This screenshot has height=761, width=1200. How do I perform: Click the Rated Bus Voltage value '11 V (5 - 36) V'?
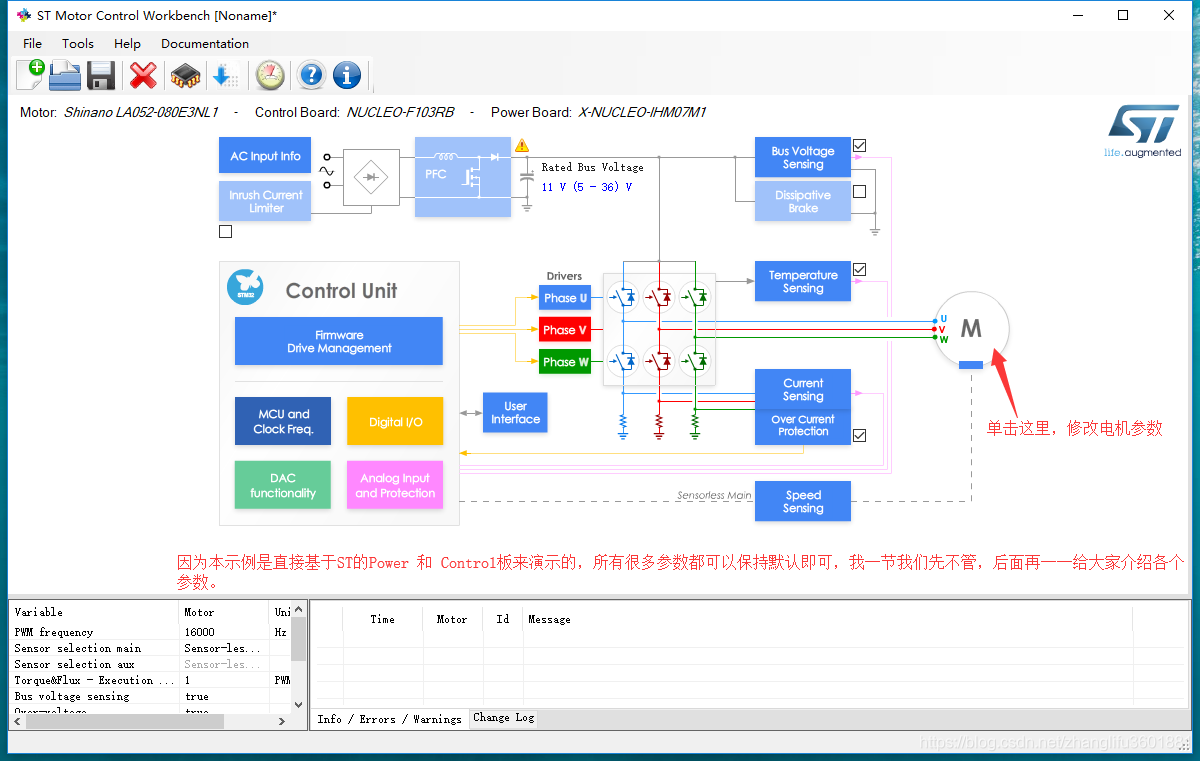pos(587,187)
